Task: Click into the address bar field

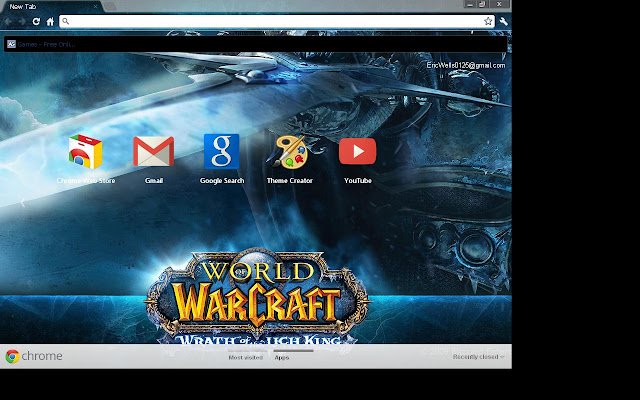Action: pyautogui.click(x=277, y=21)
